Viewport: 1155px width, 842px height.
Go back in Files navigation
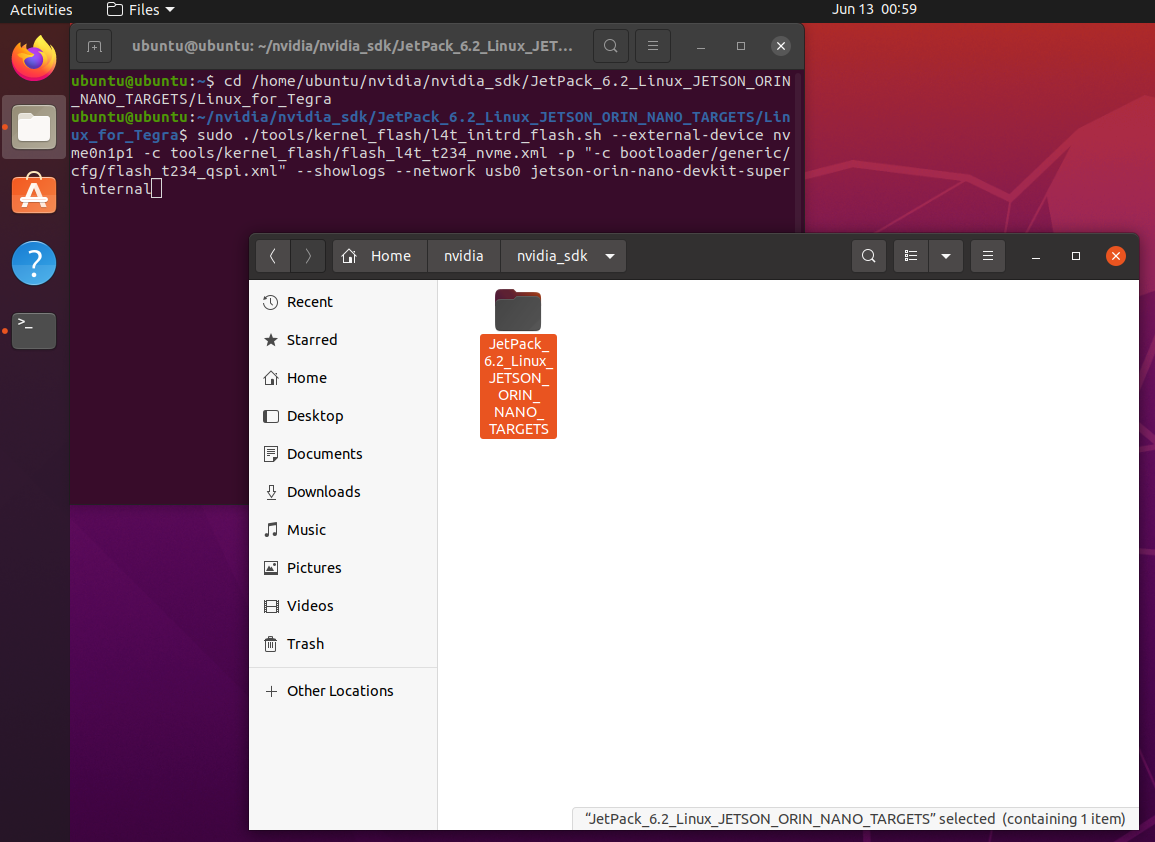coord(273,256)
